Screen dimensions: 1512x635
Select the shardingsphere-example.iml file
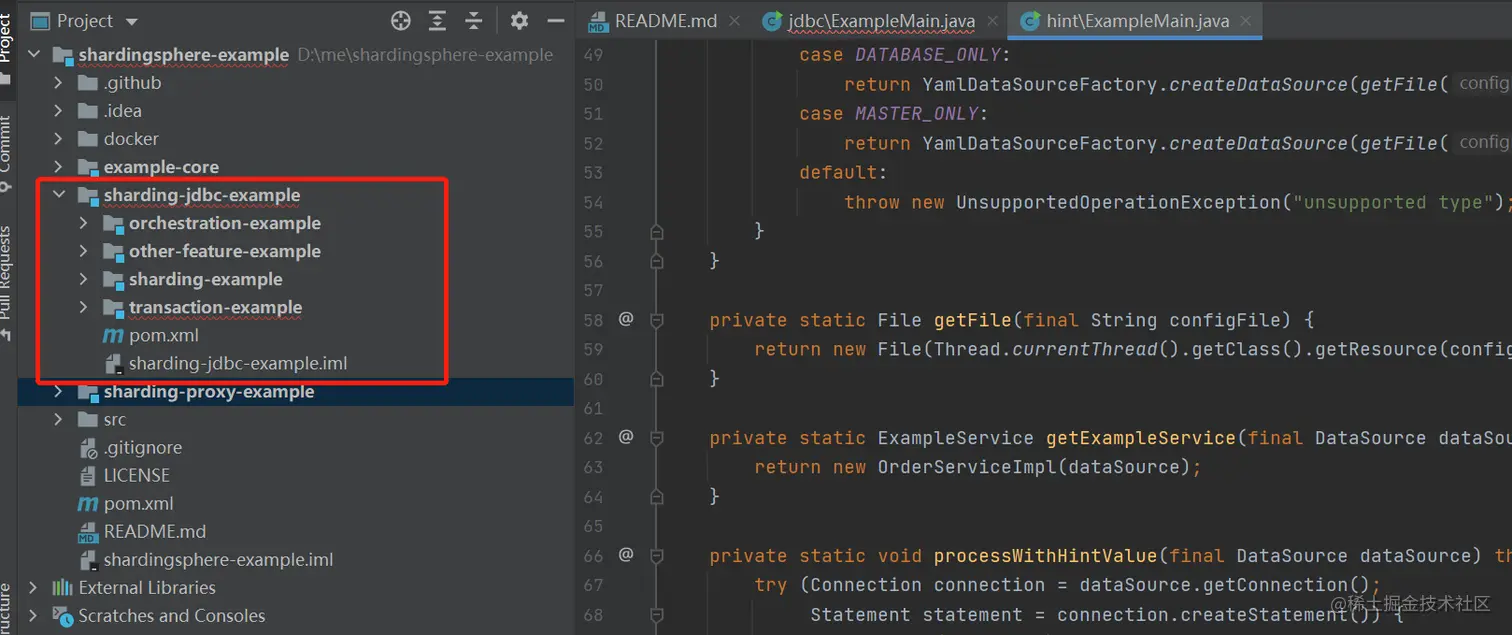point(295,559)
